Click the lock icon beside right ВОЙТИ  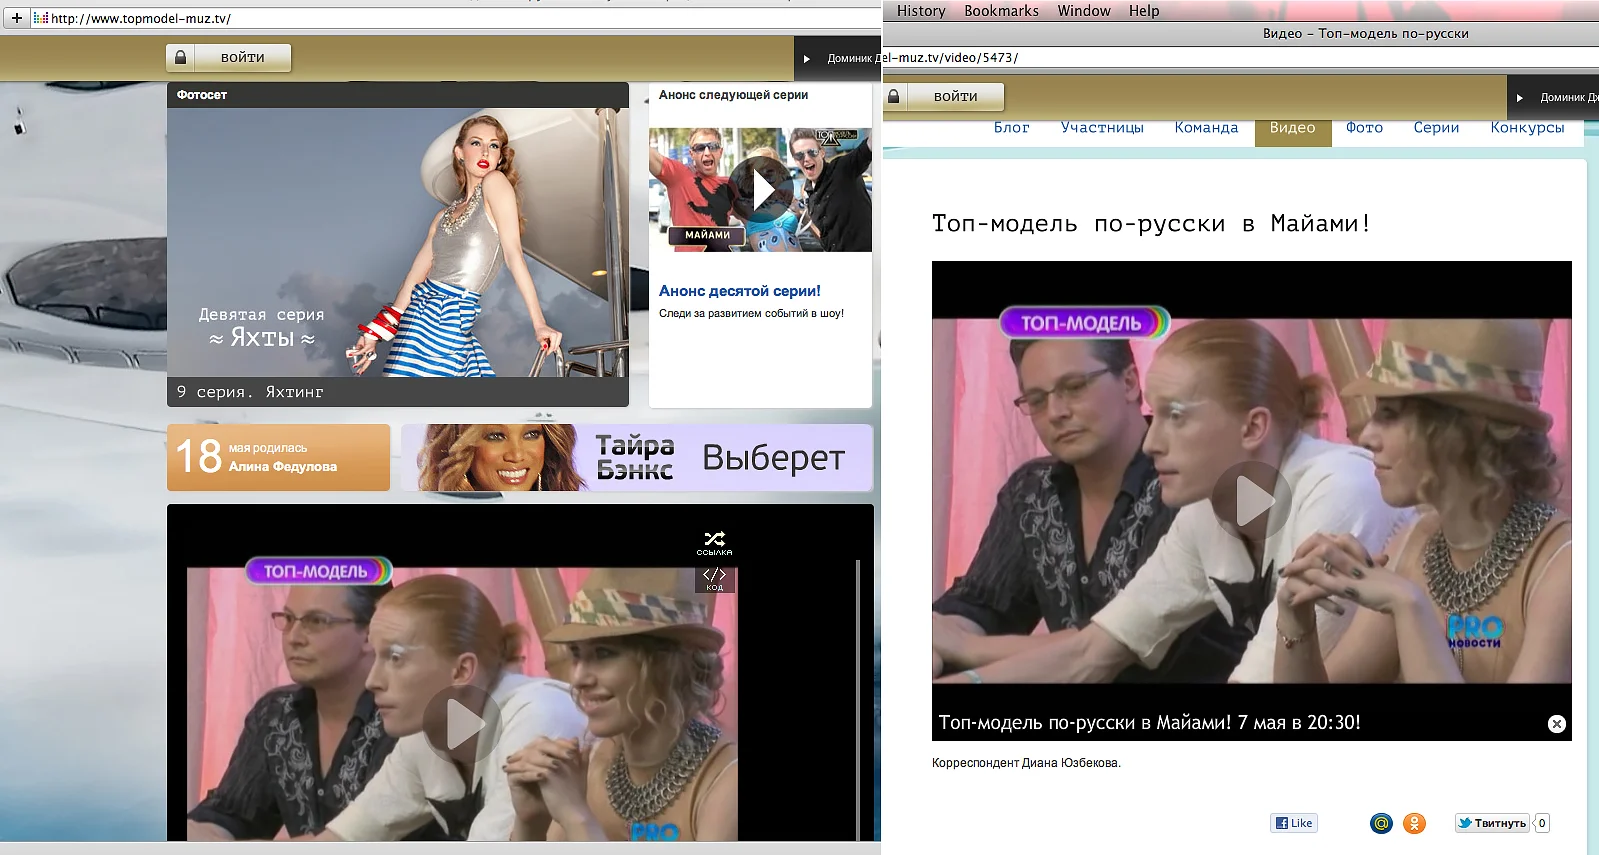894,97
